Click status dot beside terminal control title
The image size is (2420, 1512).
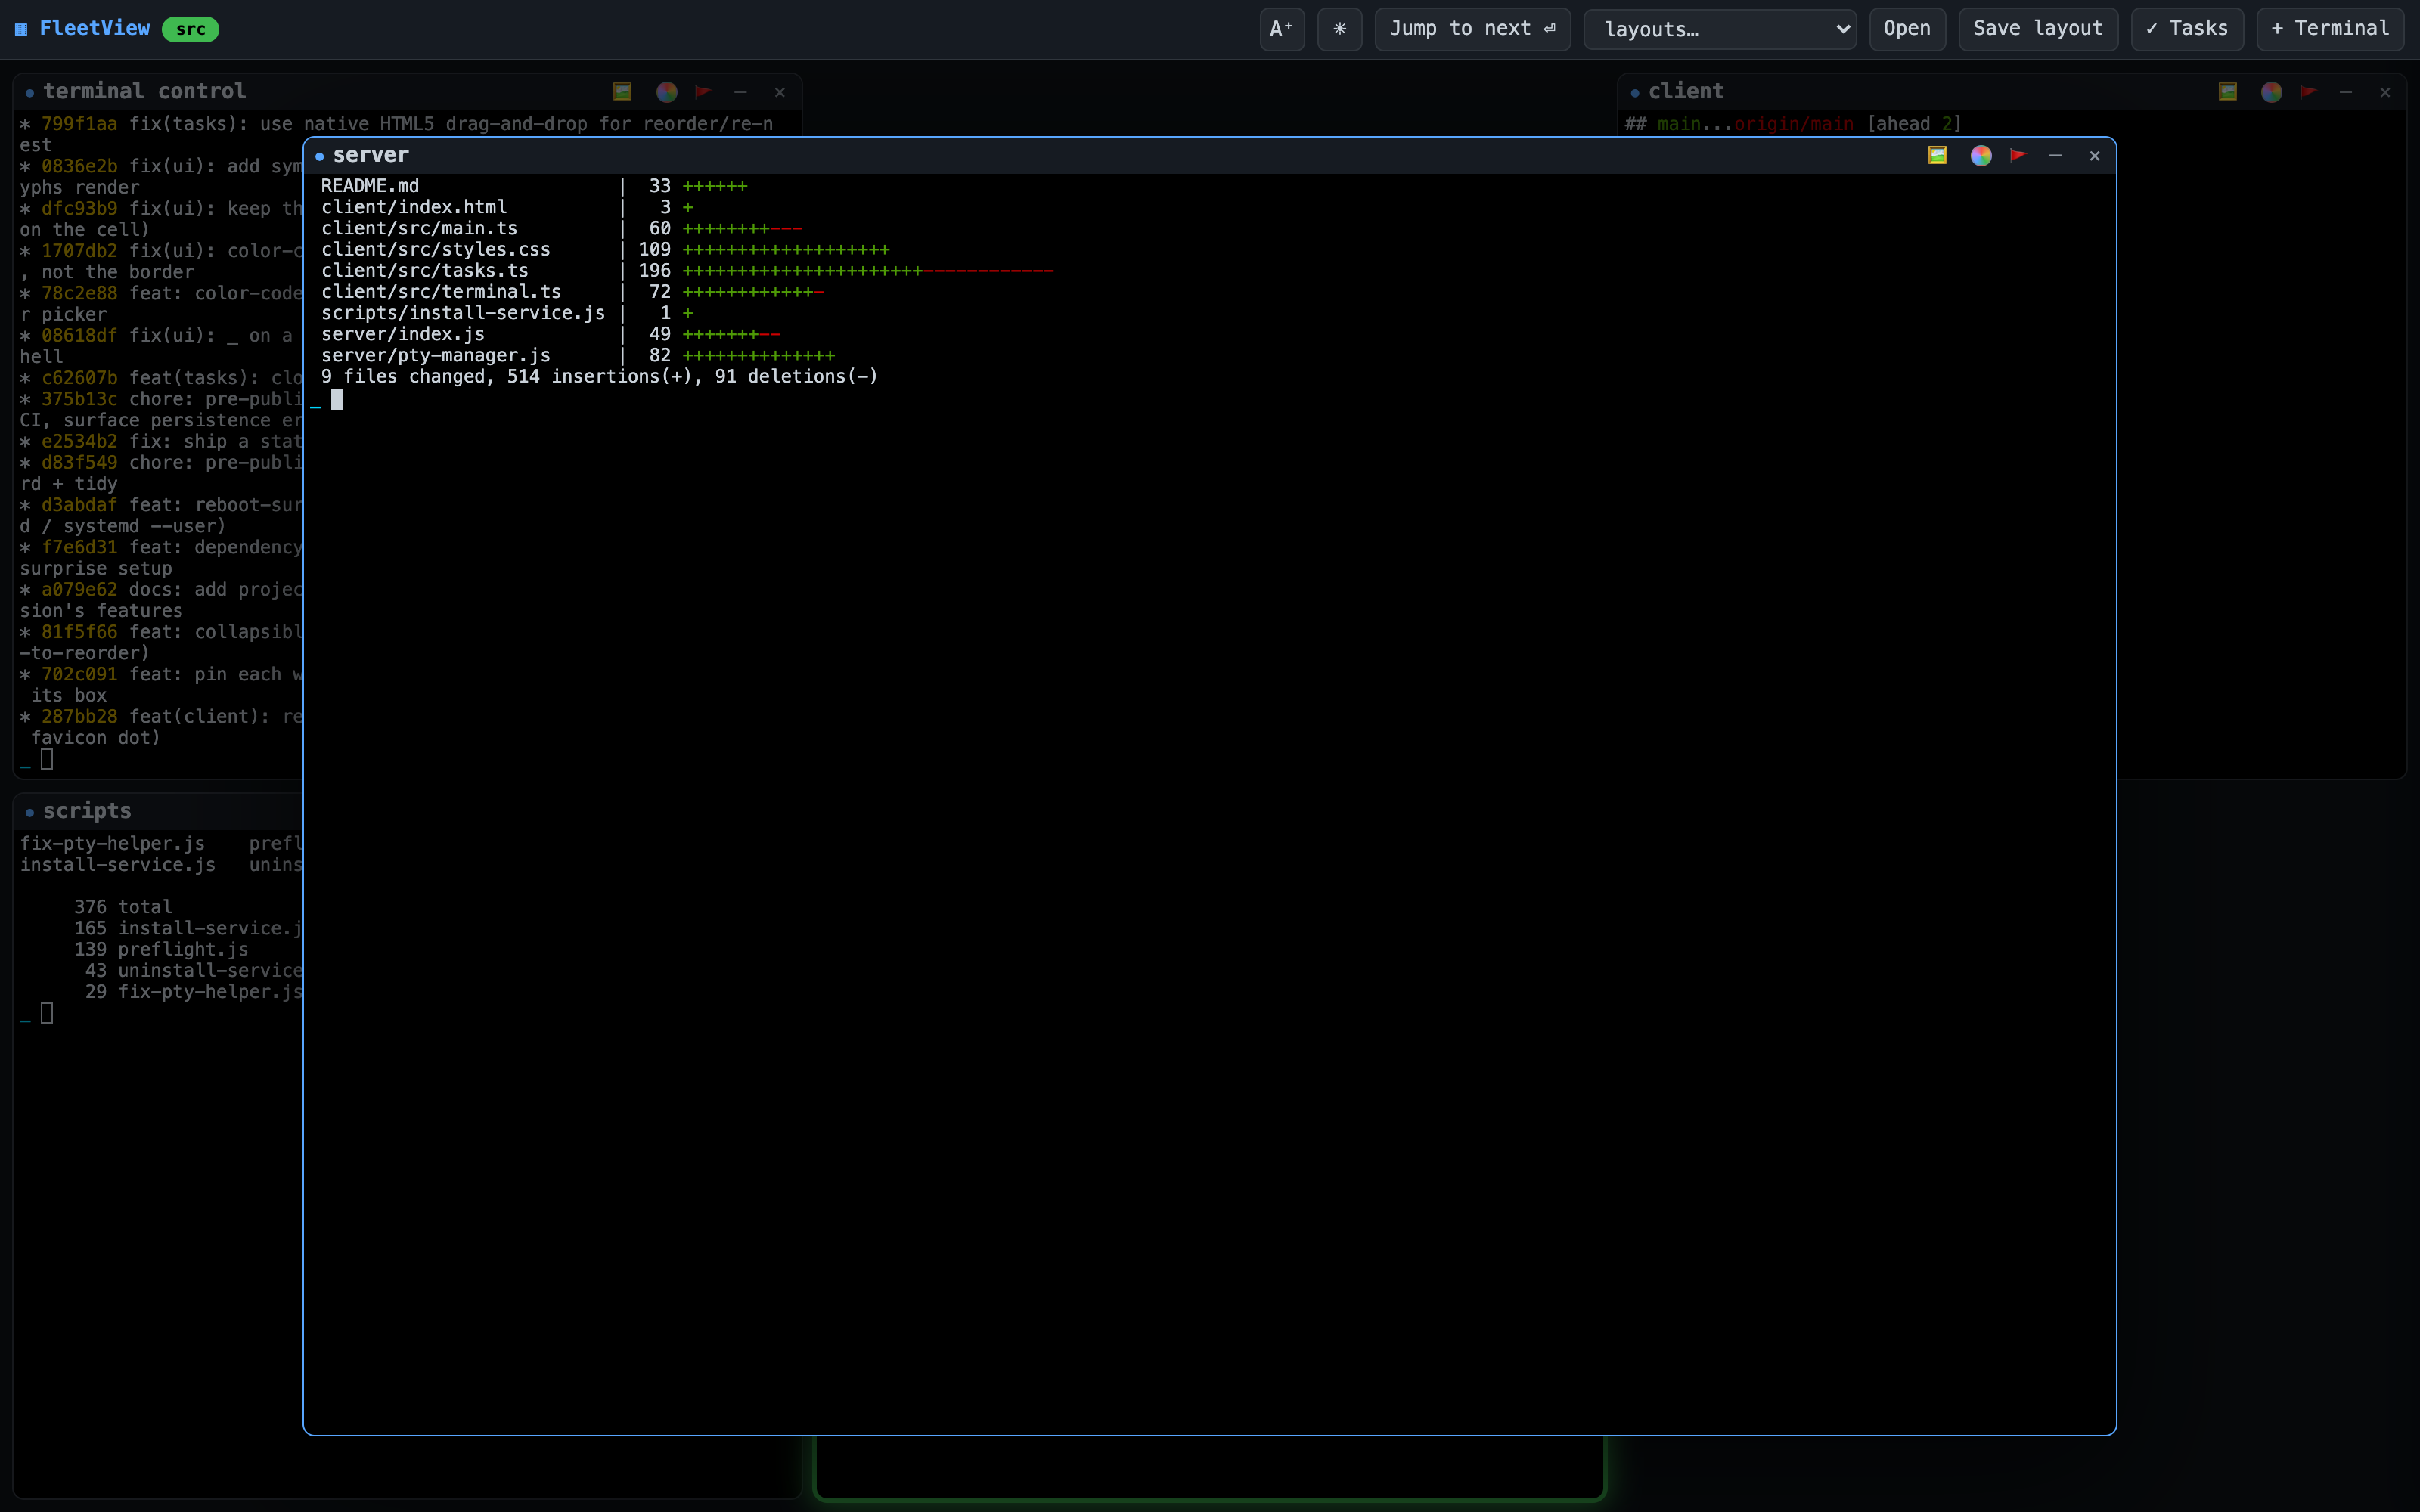click(x=30, y=93)
